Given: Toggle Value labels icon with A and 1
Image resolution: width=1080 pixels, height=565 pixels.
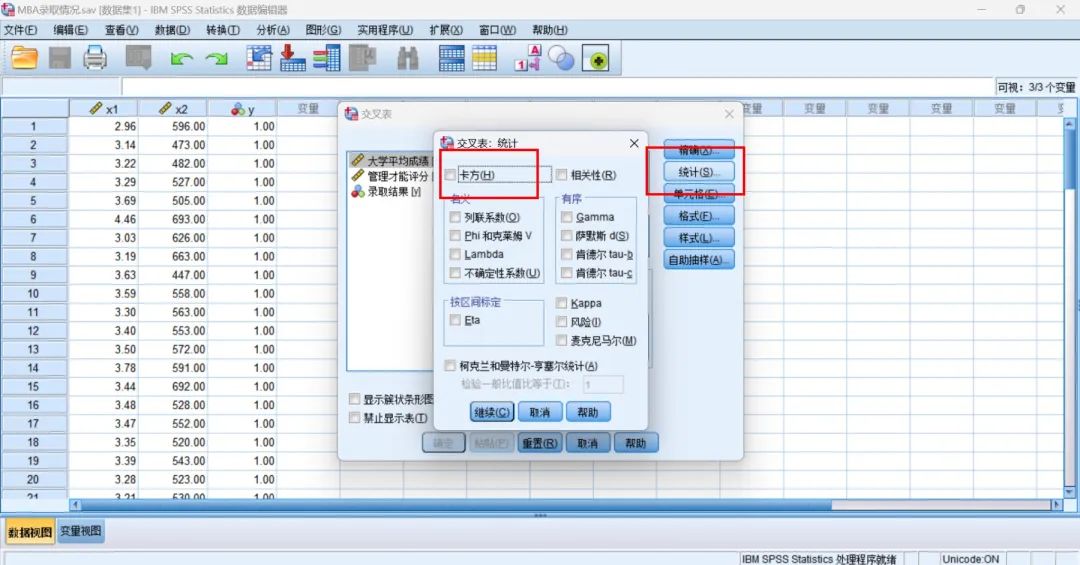Looking at the screenshot, I should pyautogui.click(x=528, y=59).
